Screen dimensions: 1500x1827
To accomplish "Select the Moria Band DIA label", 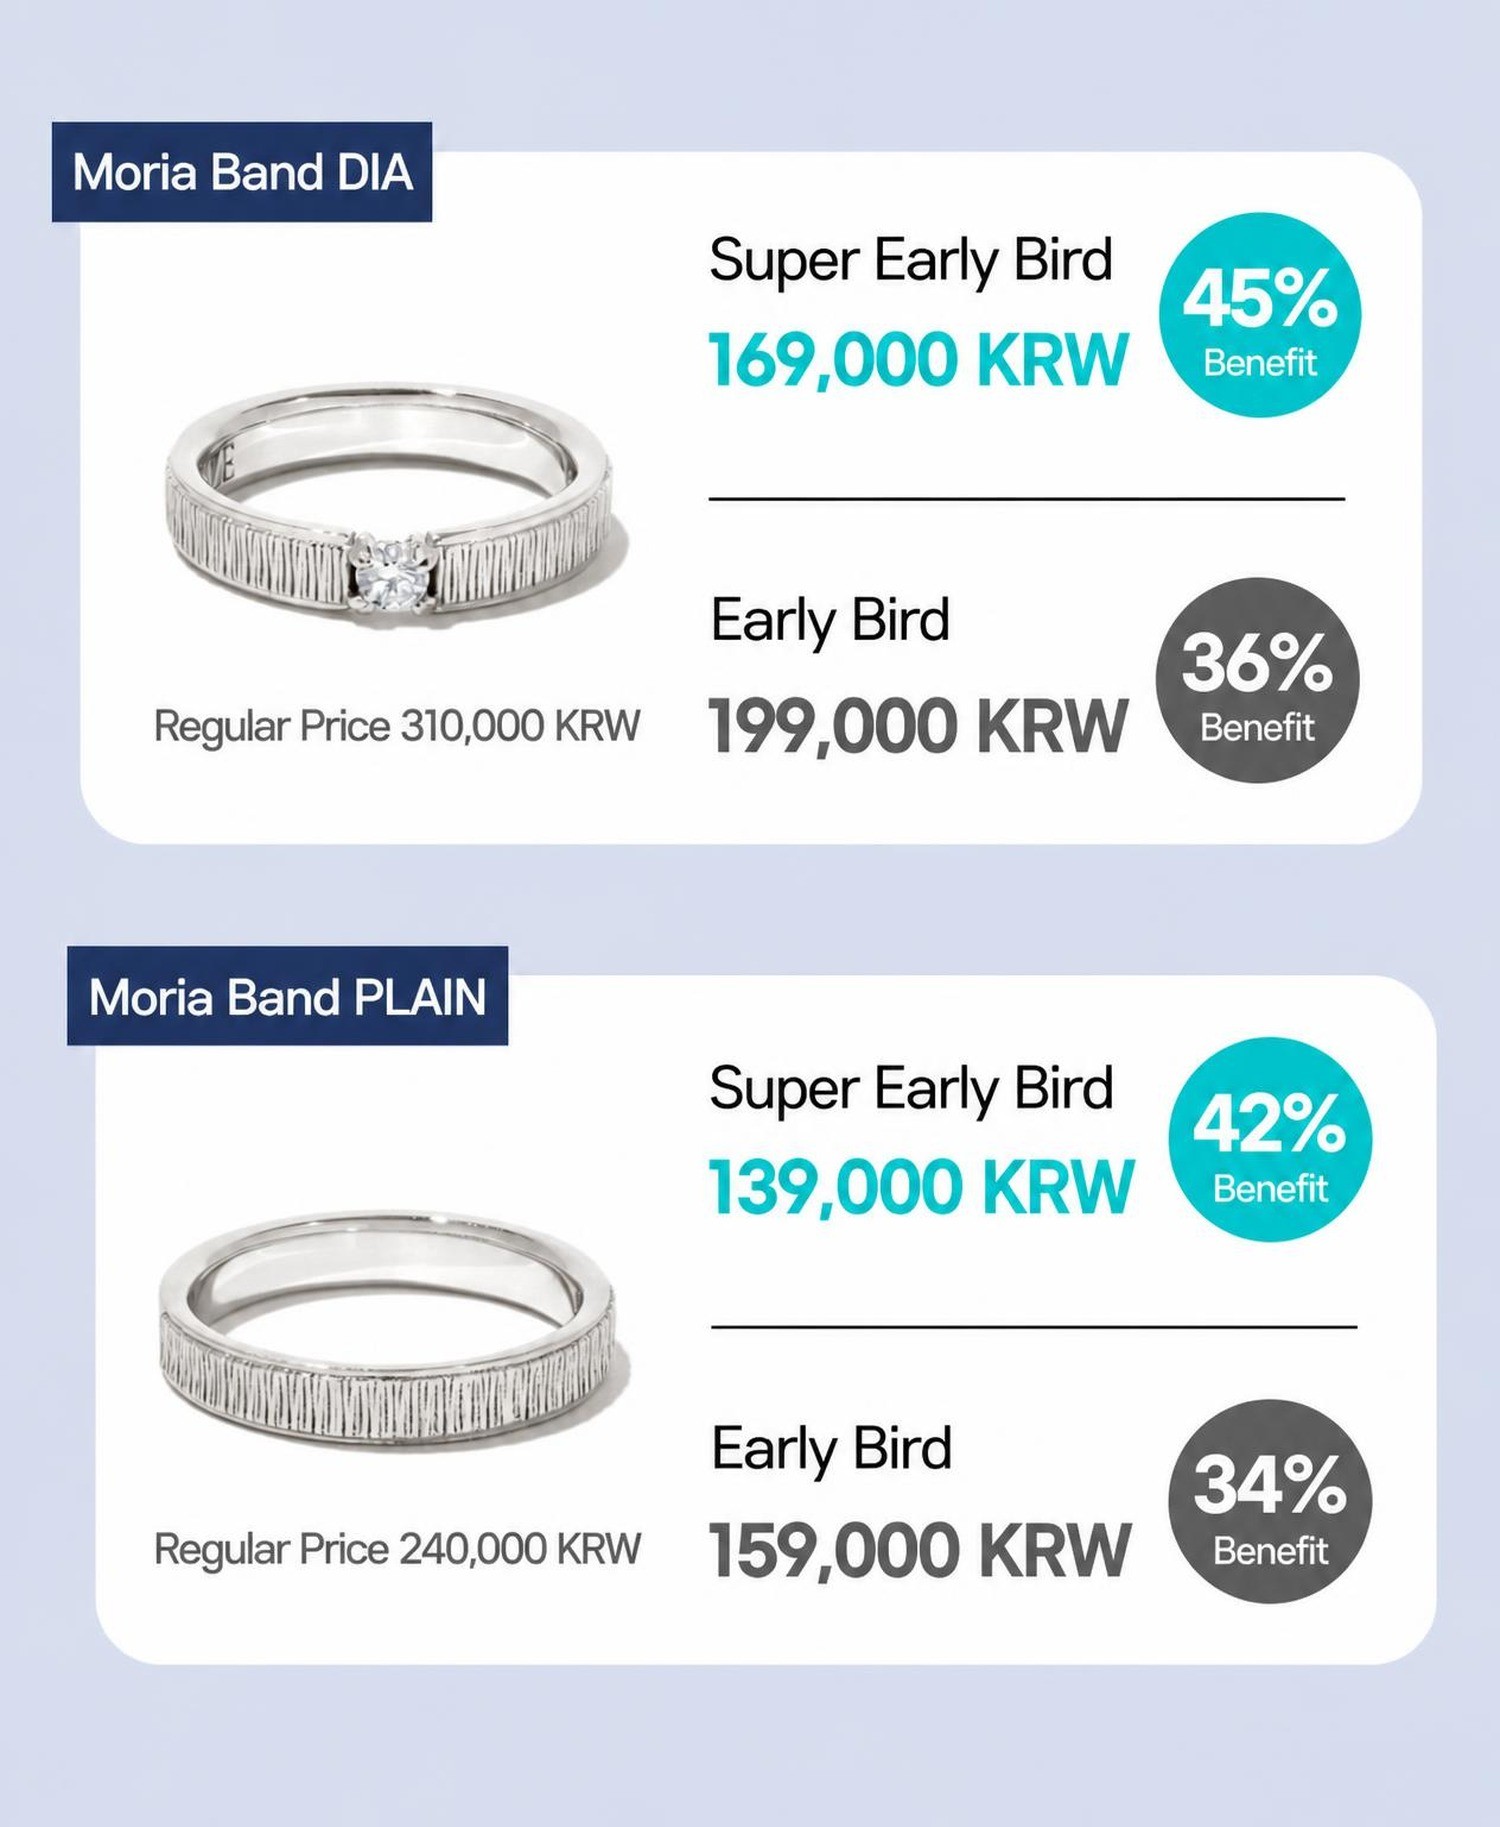I will coord(242,172).
